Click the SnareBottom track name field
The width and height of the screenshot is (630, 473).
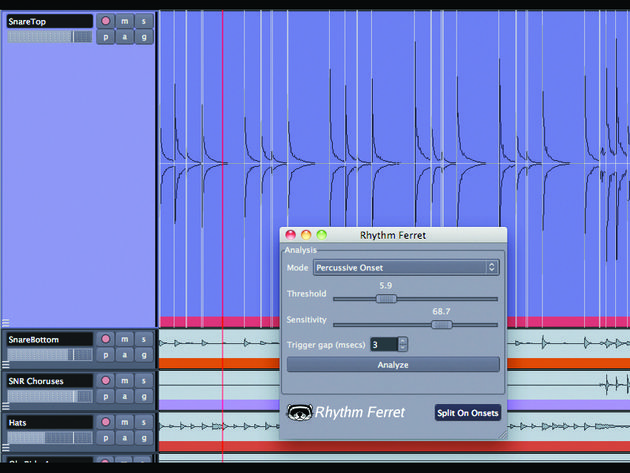(49, 340)
